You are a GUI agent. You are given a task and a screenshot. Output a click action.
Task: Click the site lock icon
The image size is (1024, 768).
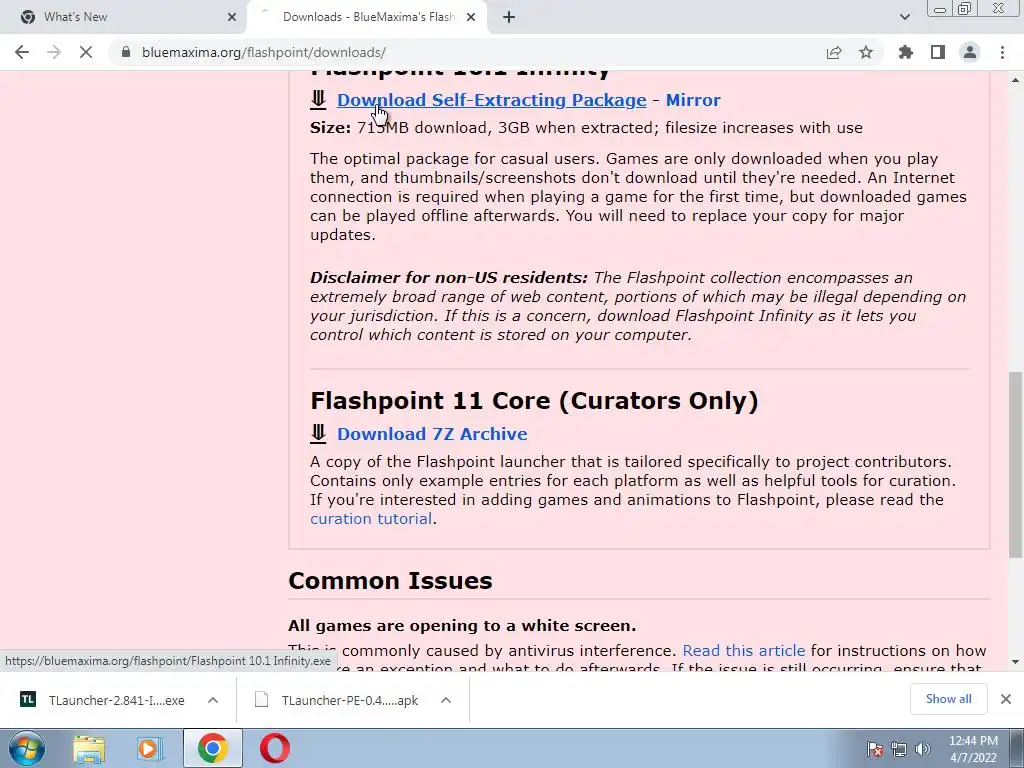126,52
